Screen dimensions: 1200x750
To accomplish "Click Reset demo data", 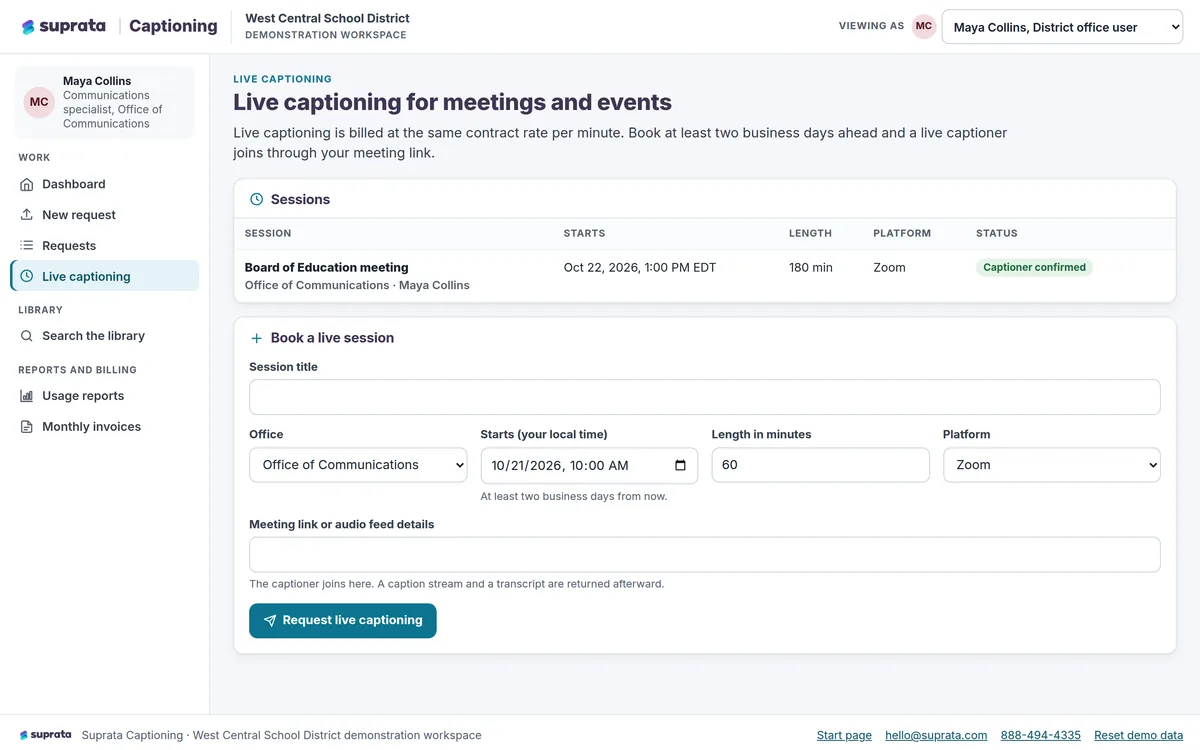I will [x=1138, y=735].
